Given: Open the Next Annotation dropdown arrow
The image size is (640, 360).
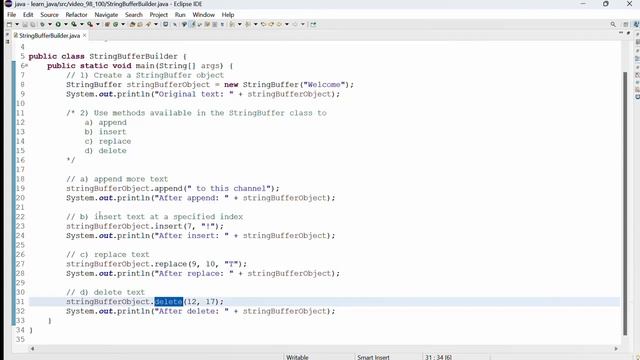Looking at the screenshot, I should tap(240, 24).
